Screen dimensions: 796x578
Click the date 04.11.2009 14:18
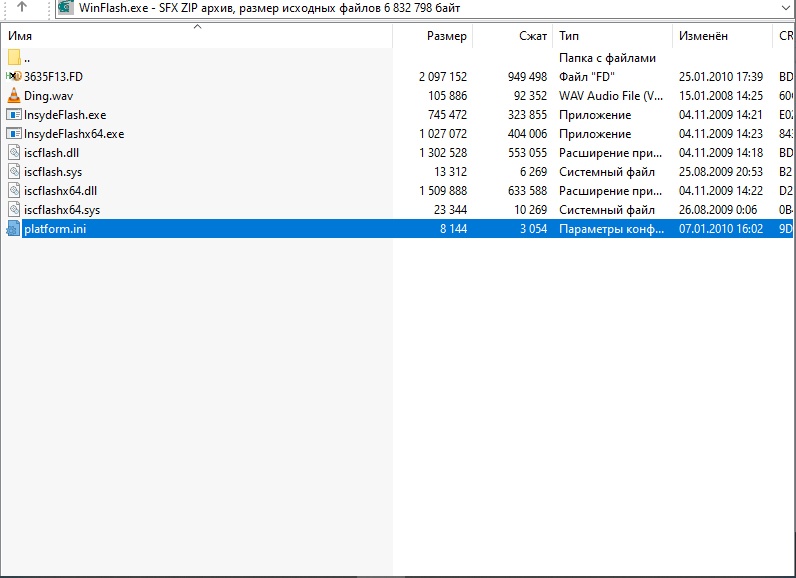[721, 153]
